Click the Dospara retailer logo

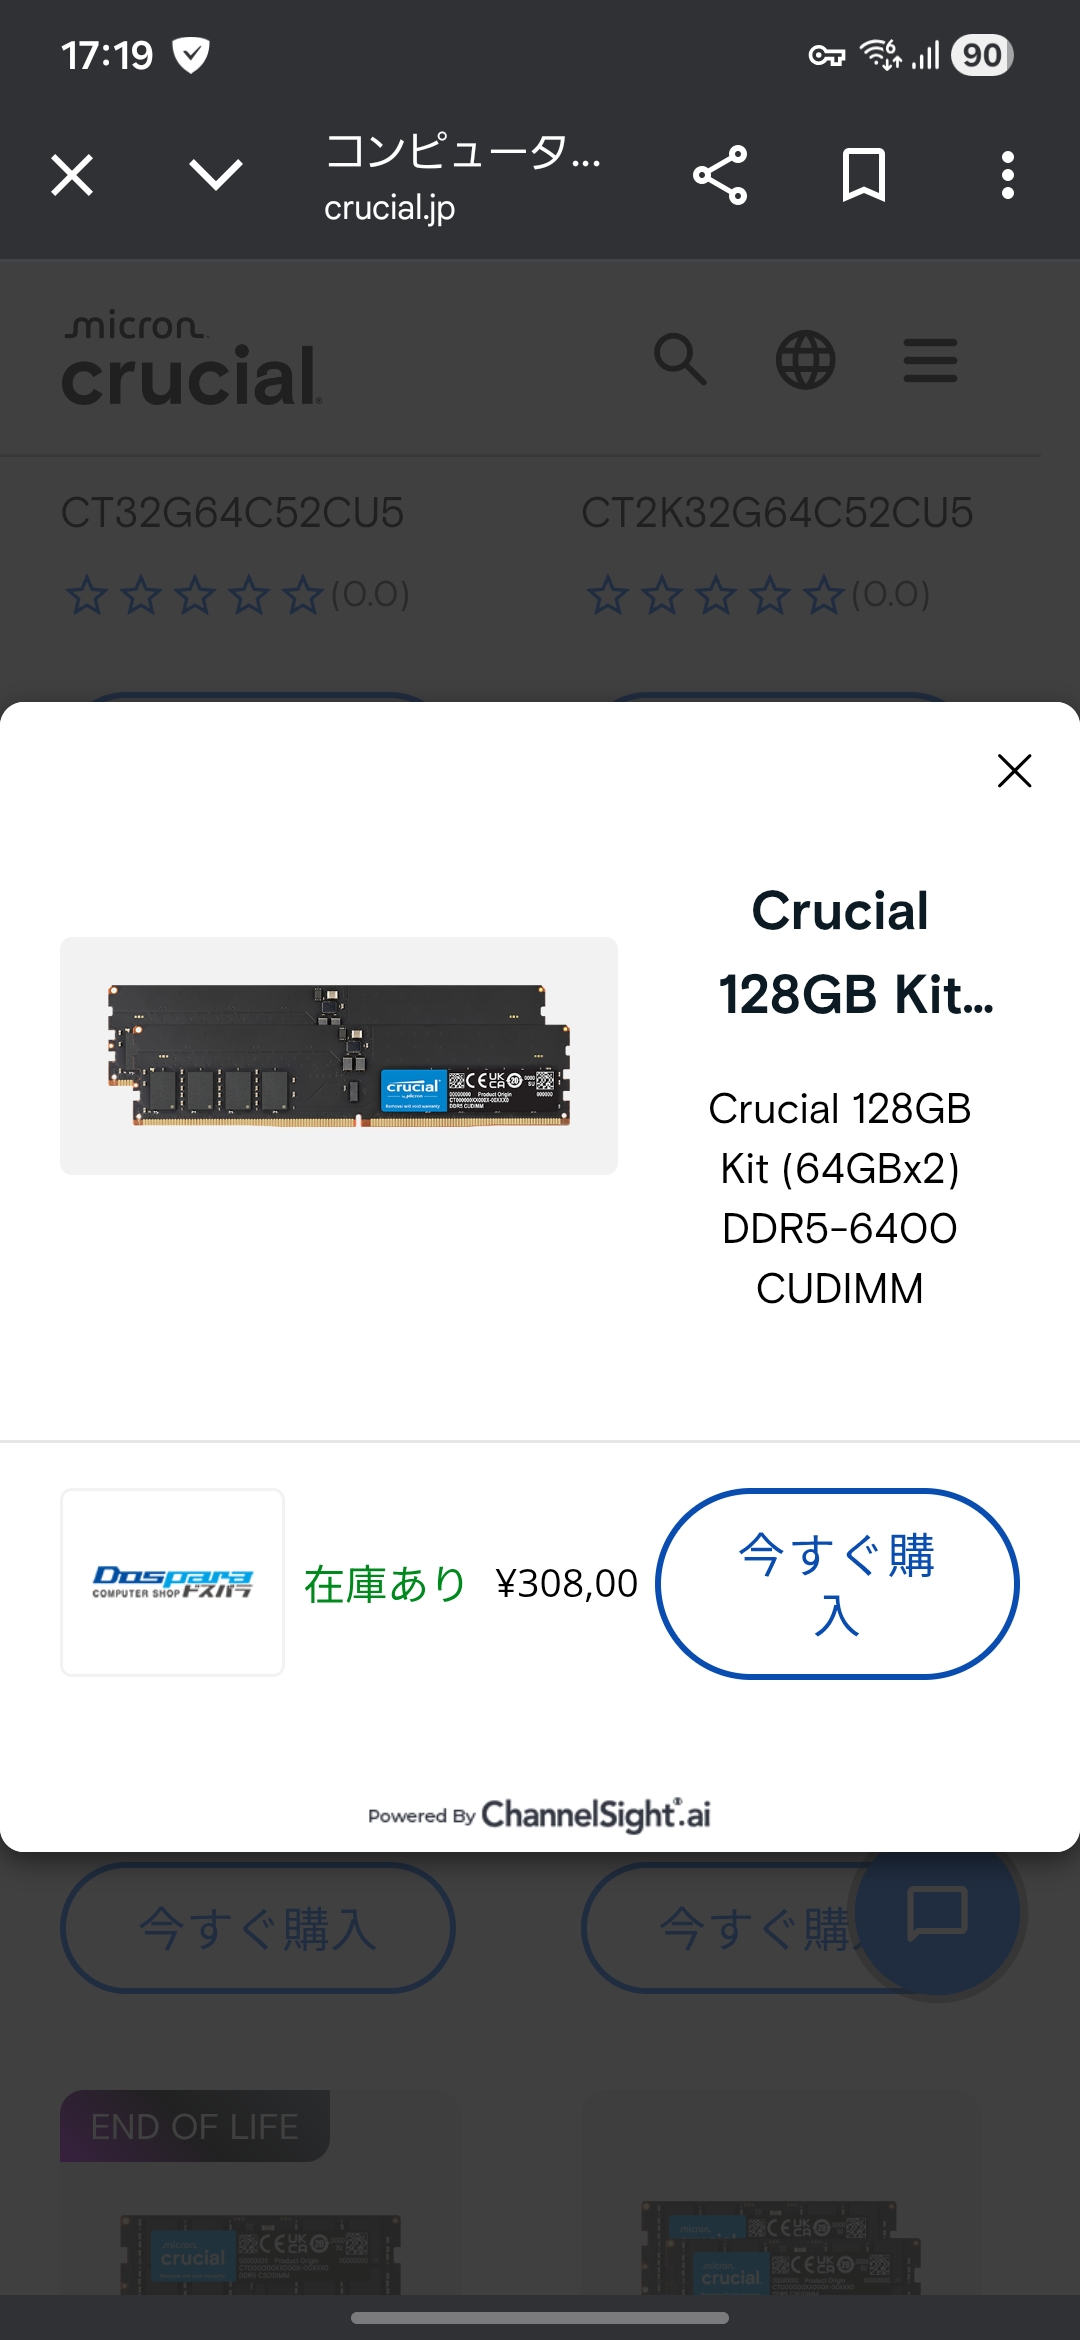173,1582
